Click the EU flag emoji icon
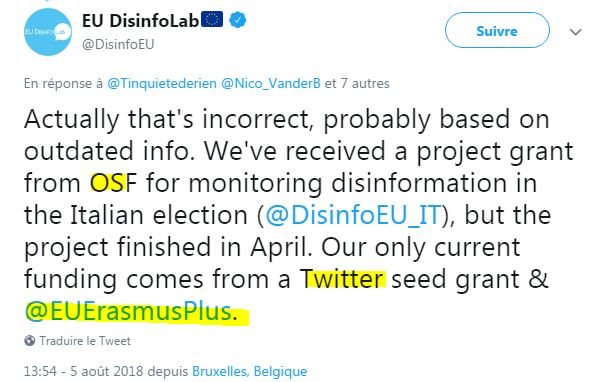Screen dimensions: 594x382 212,19
